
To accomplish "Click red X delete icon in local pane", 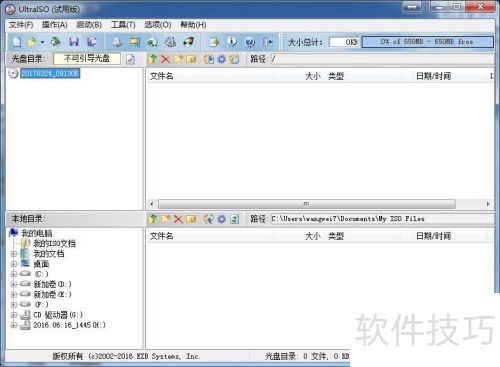I will [178, 219].
